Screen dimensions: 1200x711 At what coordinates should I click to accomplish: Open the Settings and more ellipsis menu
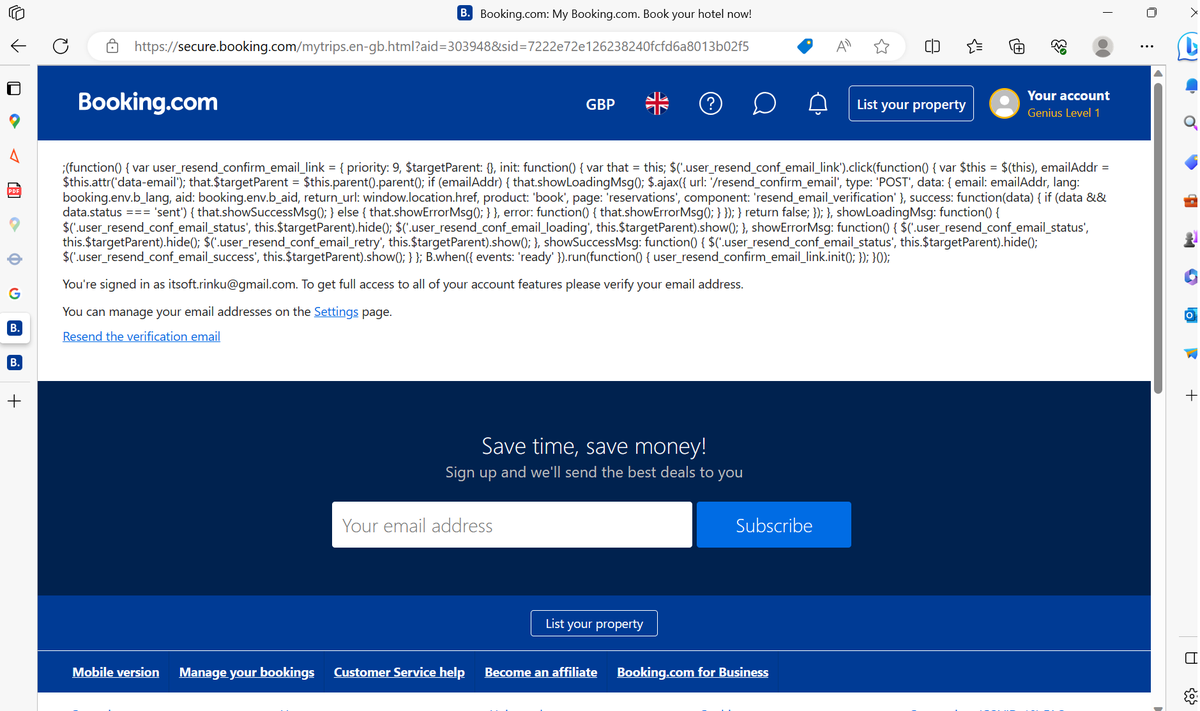[x=1146, y=46]
